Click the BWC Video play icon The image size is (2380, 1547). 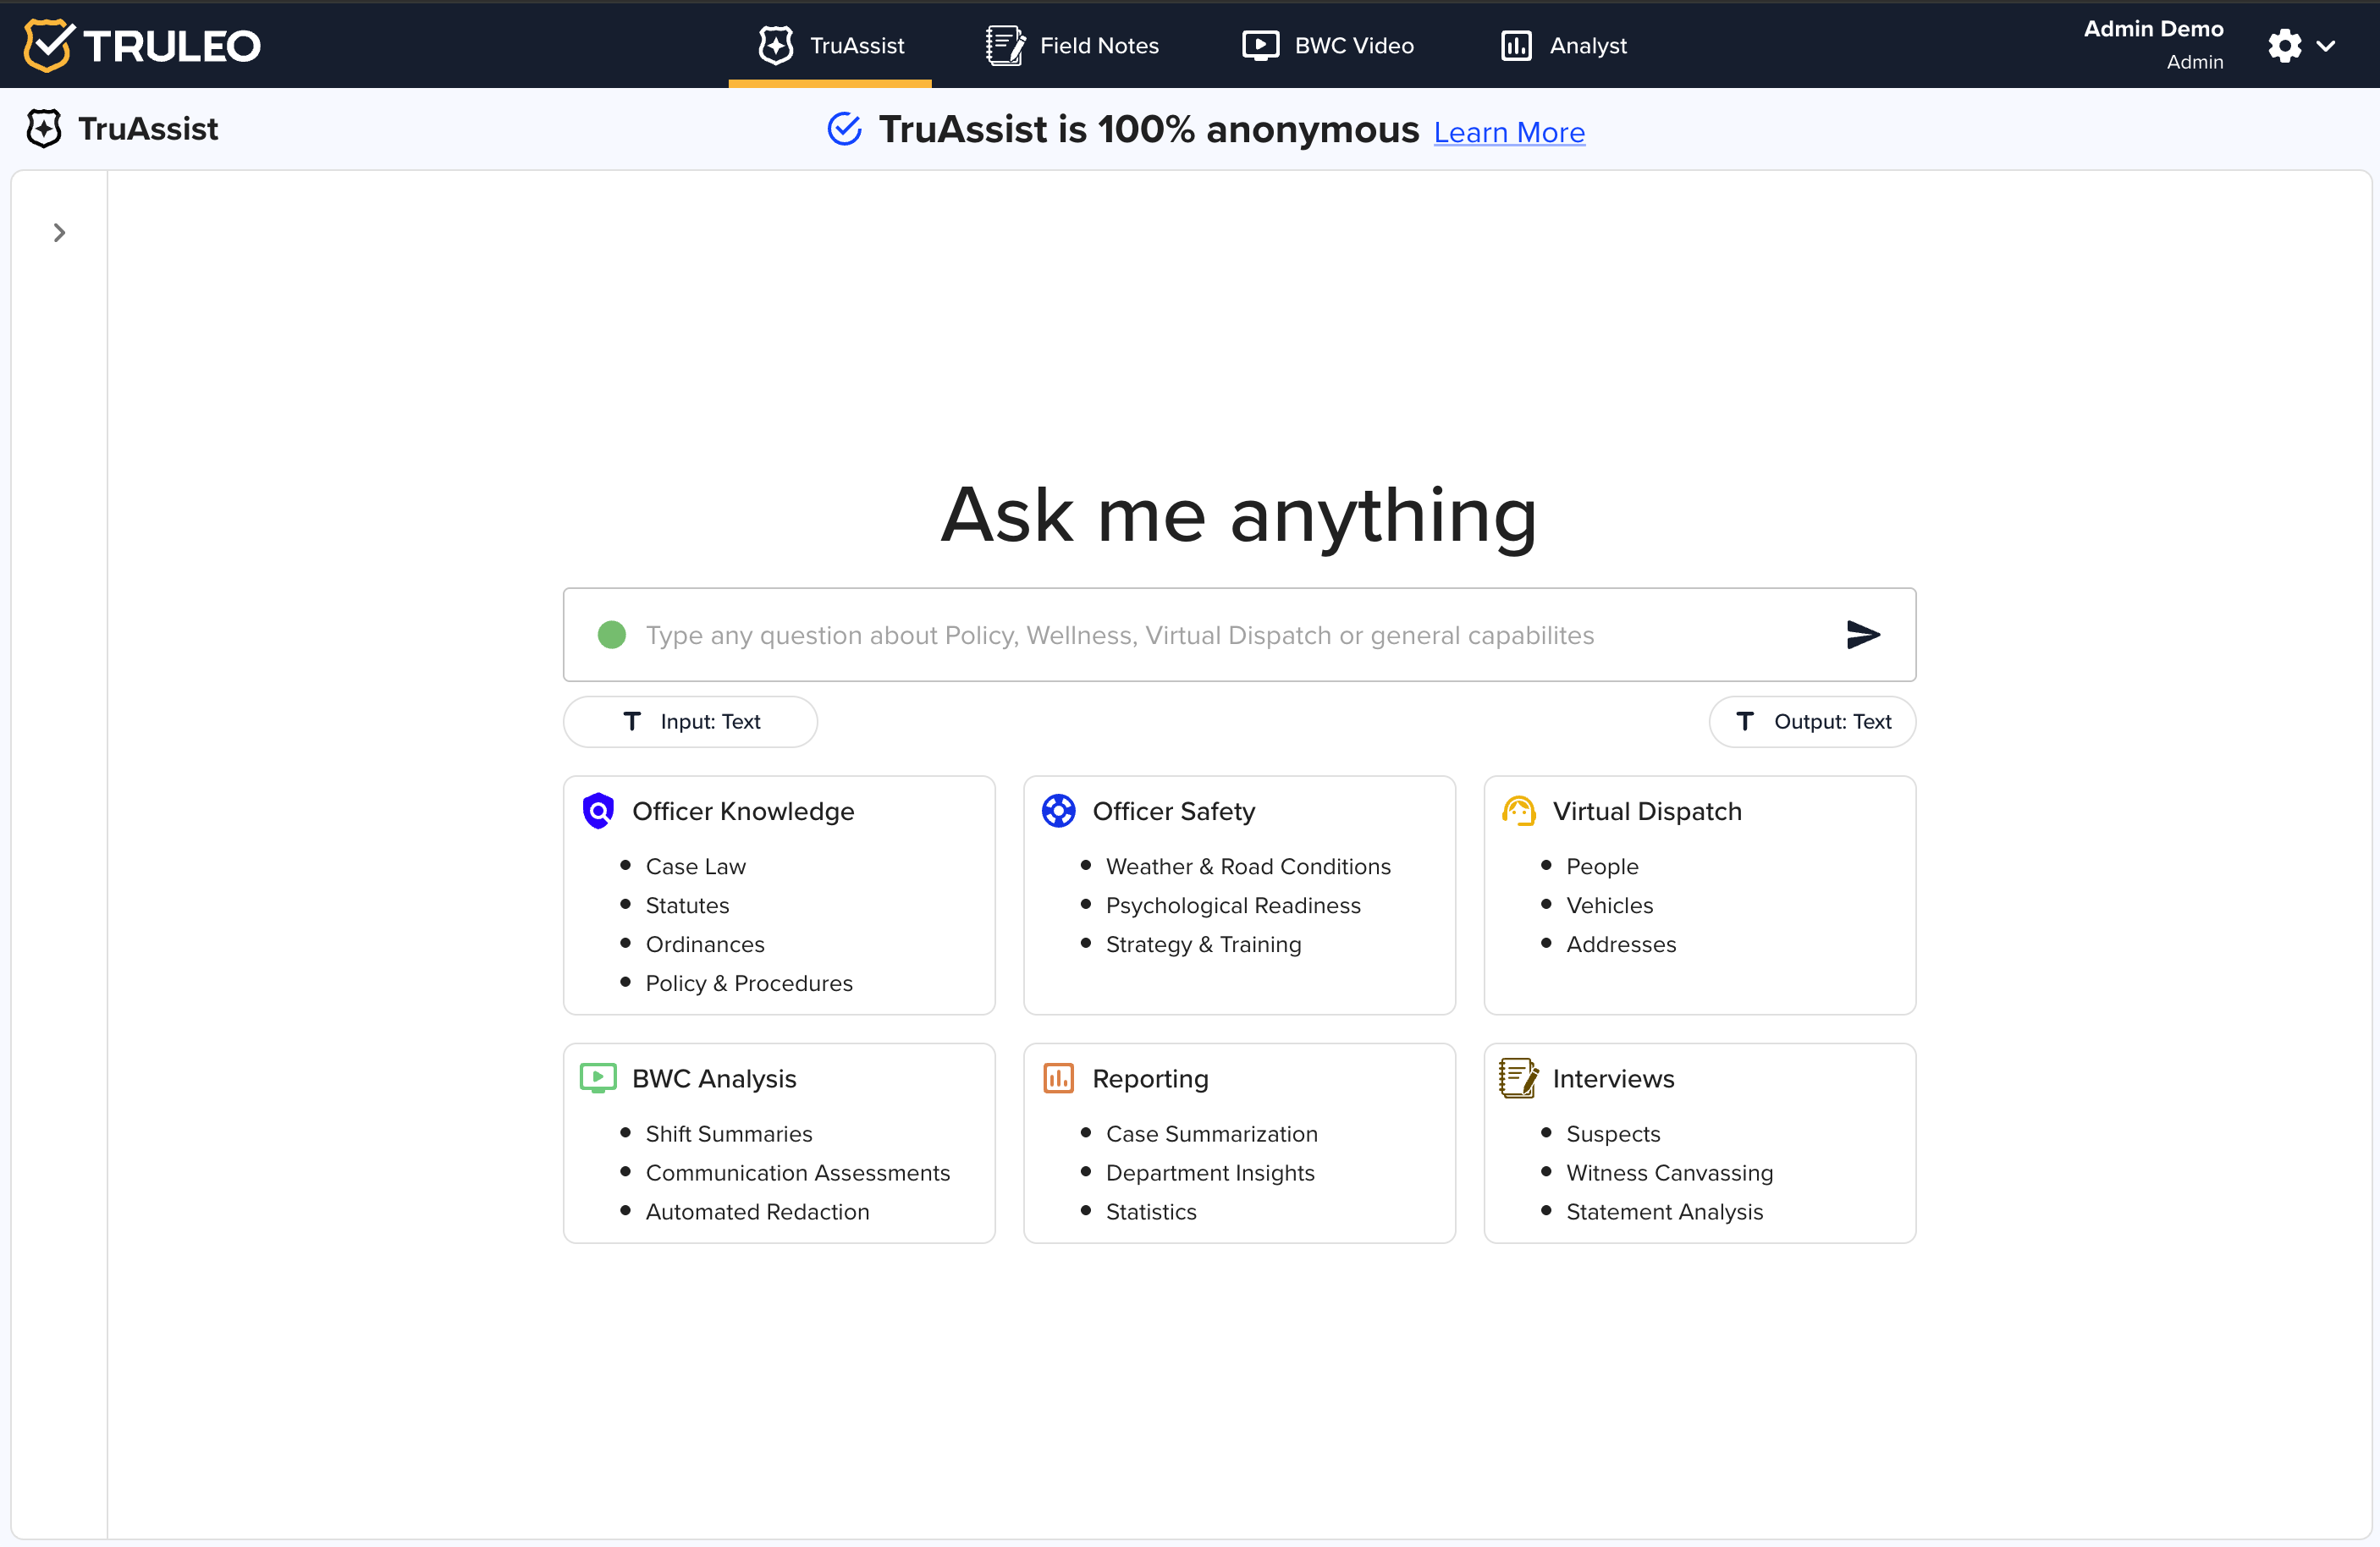[x=1260, y=45]
